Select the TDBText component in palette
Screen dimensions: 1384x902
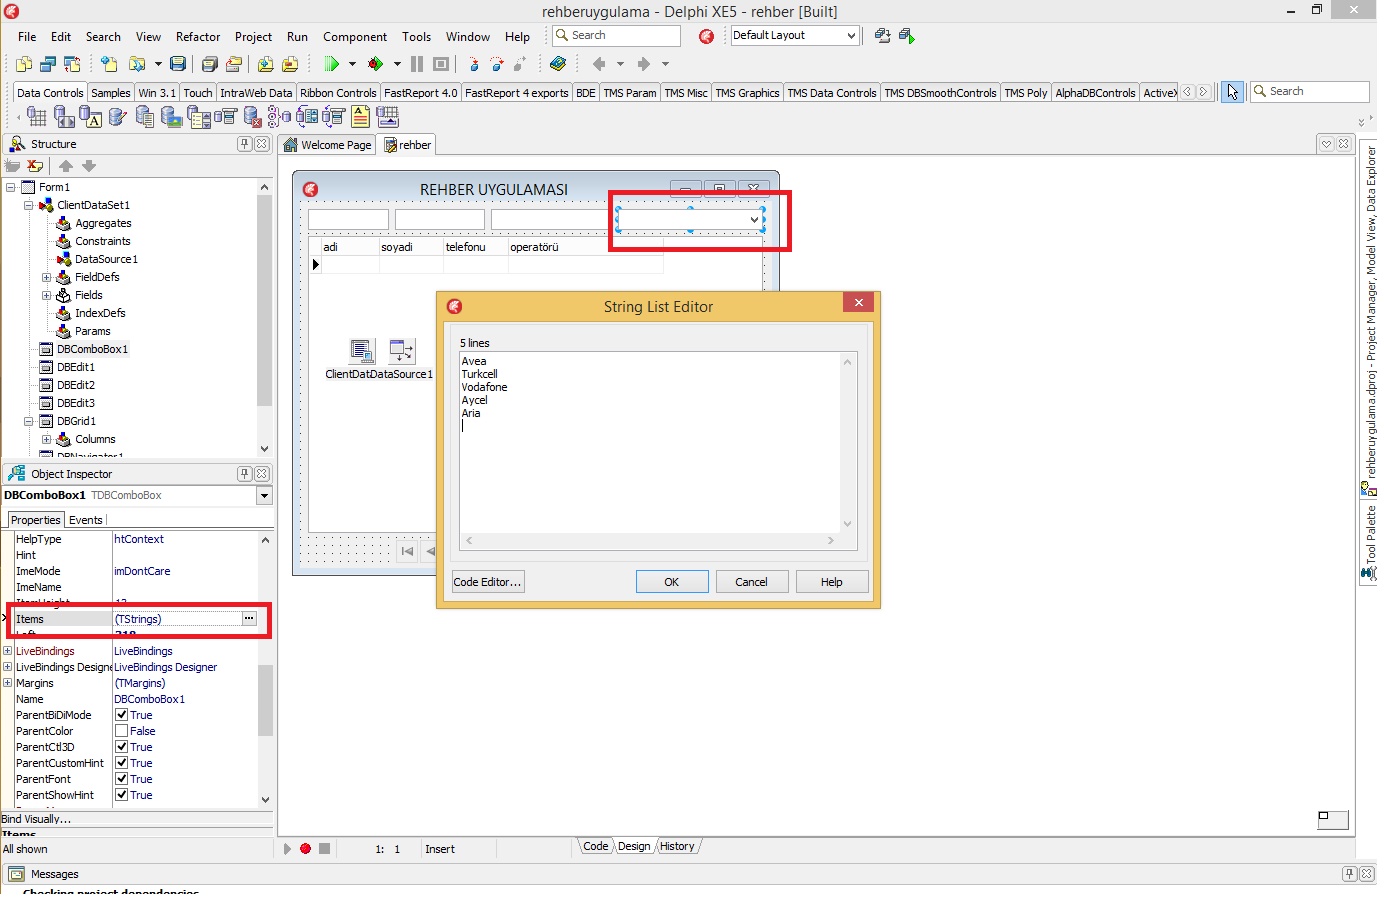(91, 117)
